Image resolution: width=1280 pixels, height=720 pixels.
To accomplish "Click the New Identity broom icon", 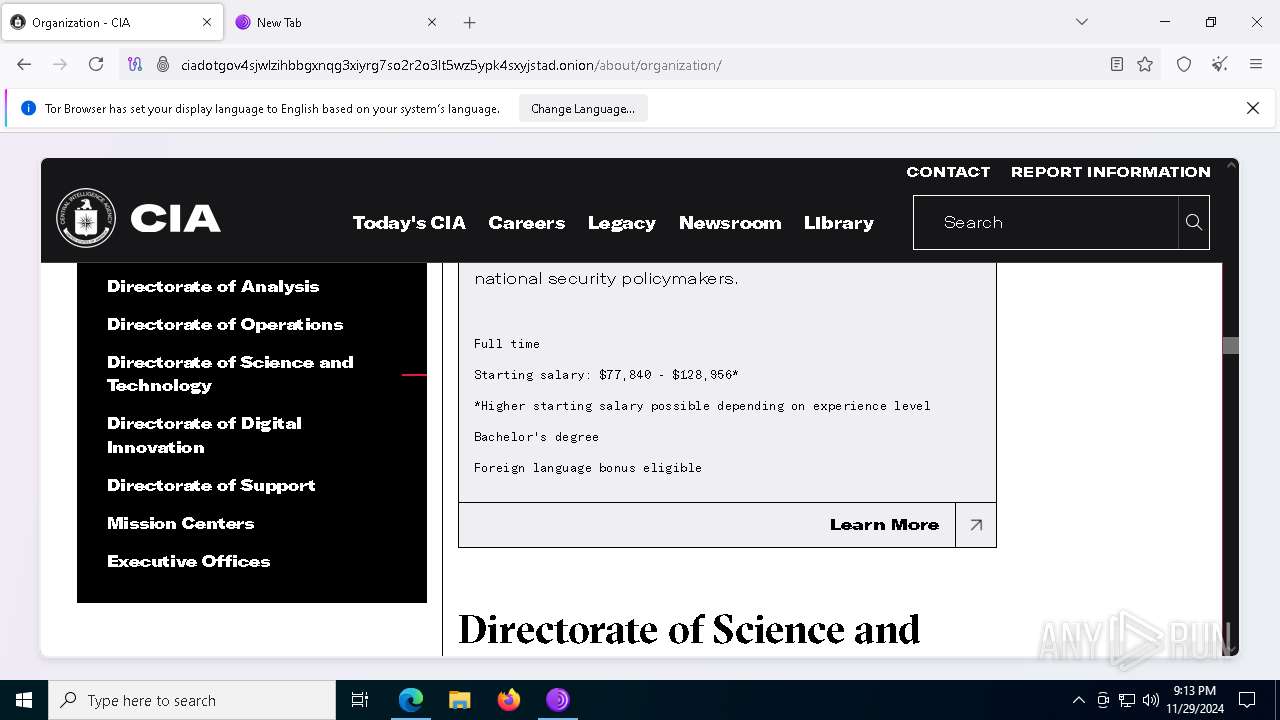I will tap(1220, 64).
